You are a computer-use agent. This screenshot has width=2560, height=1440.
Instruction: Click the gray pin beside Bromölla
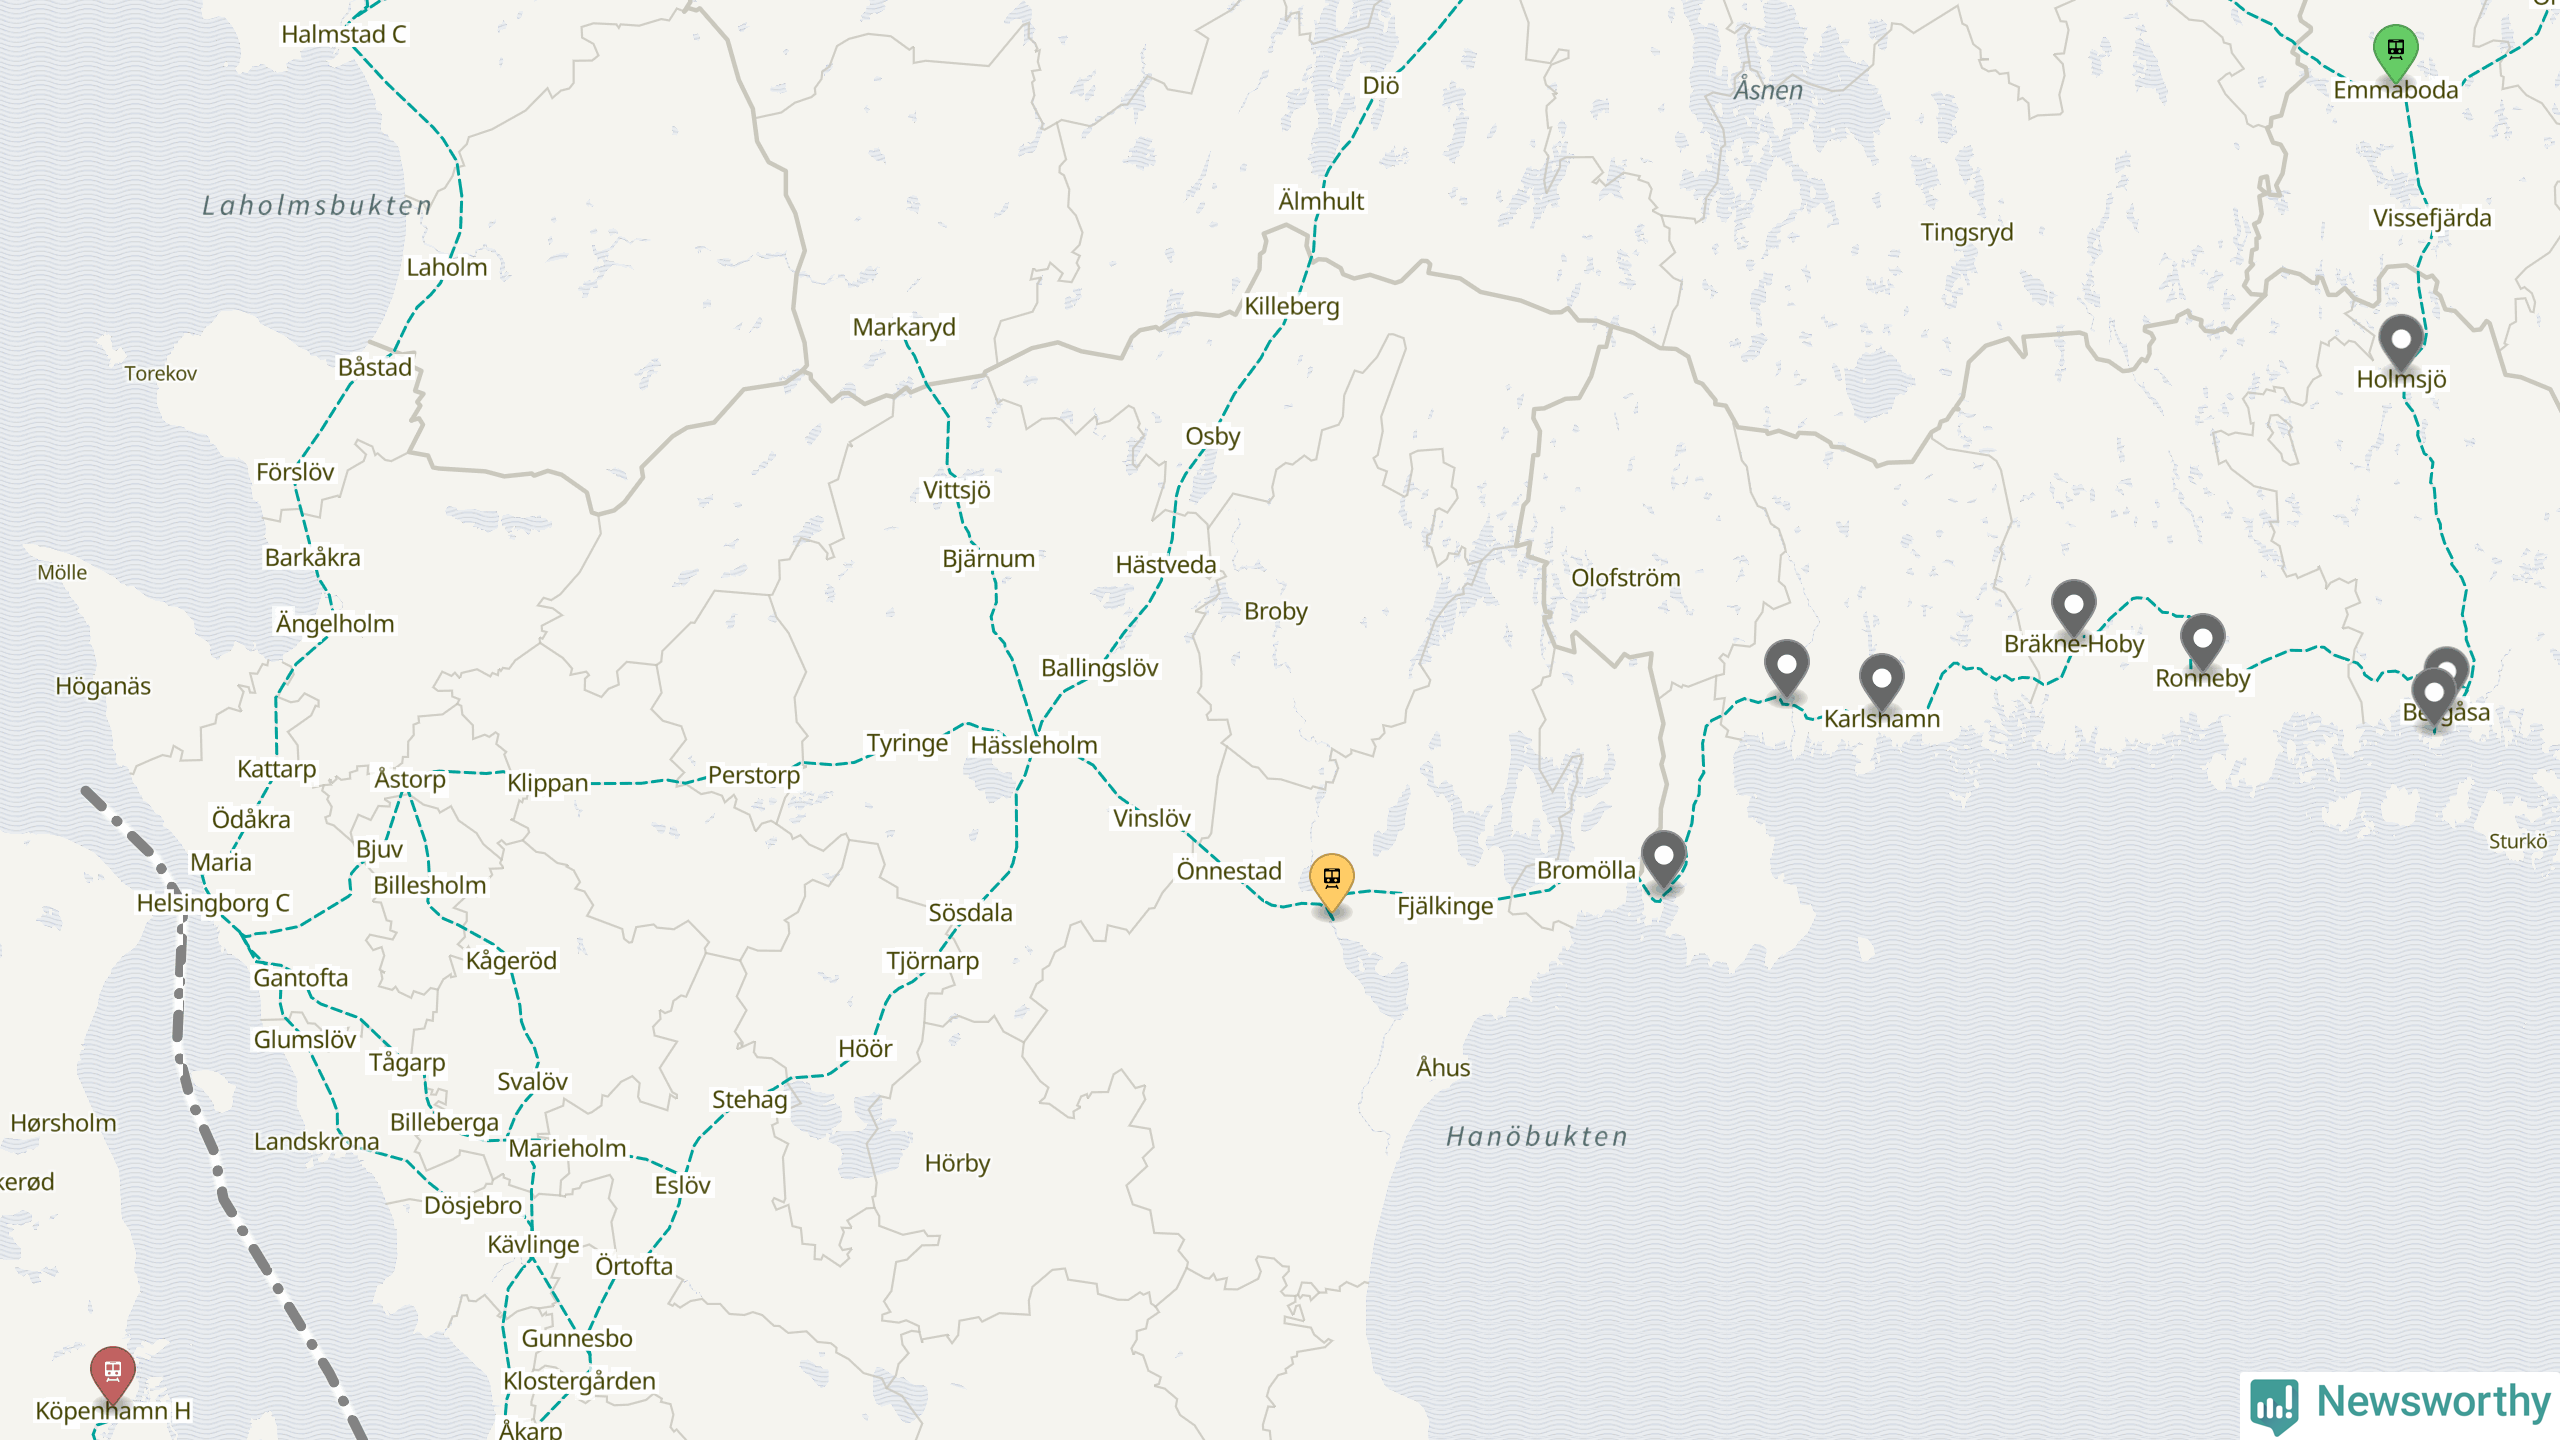coord(1663,860)
